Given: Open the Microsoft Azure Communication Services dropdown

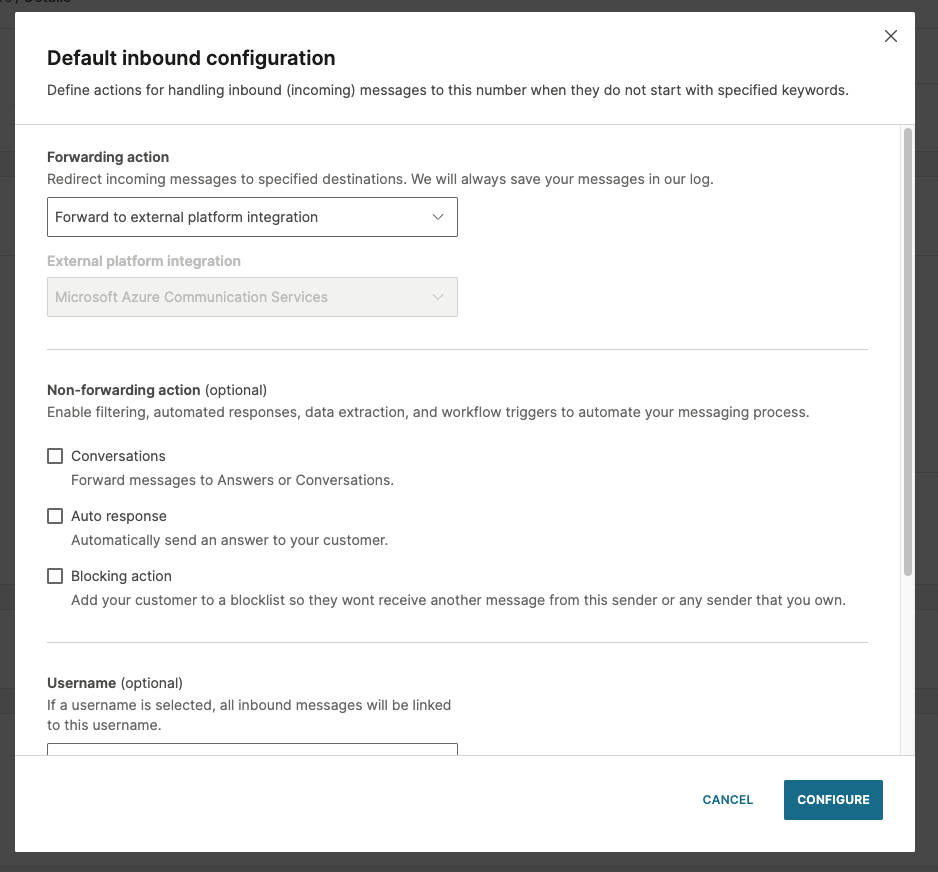Looking at the screenshot, I should tap(252, 297).
